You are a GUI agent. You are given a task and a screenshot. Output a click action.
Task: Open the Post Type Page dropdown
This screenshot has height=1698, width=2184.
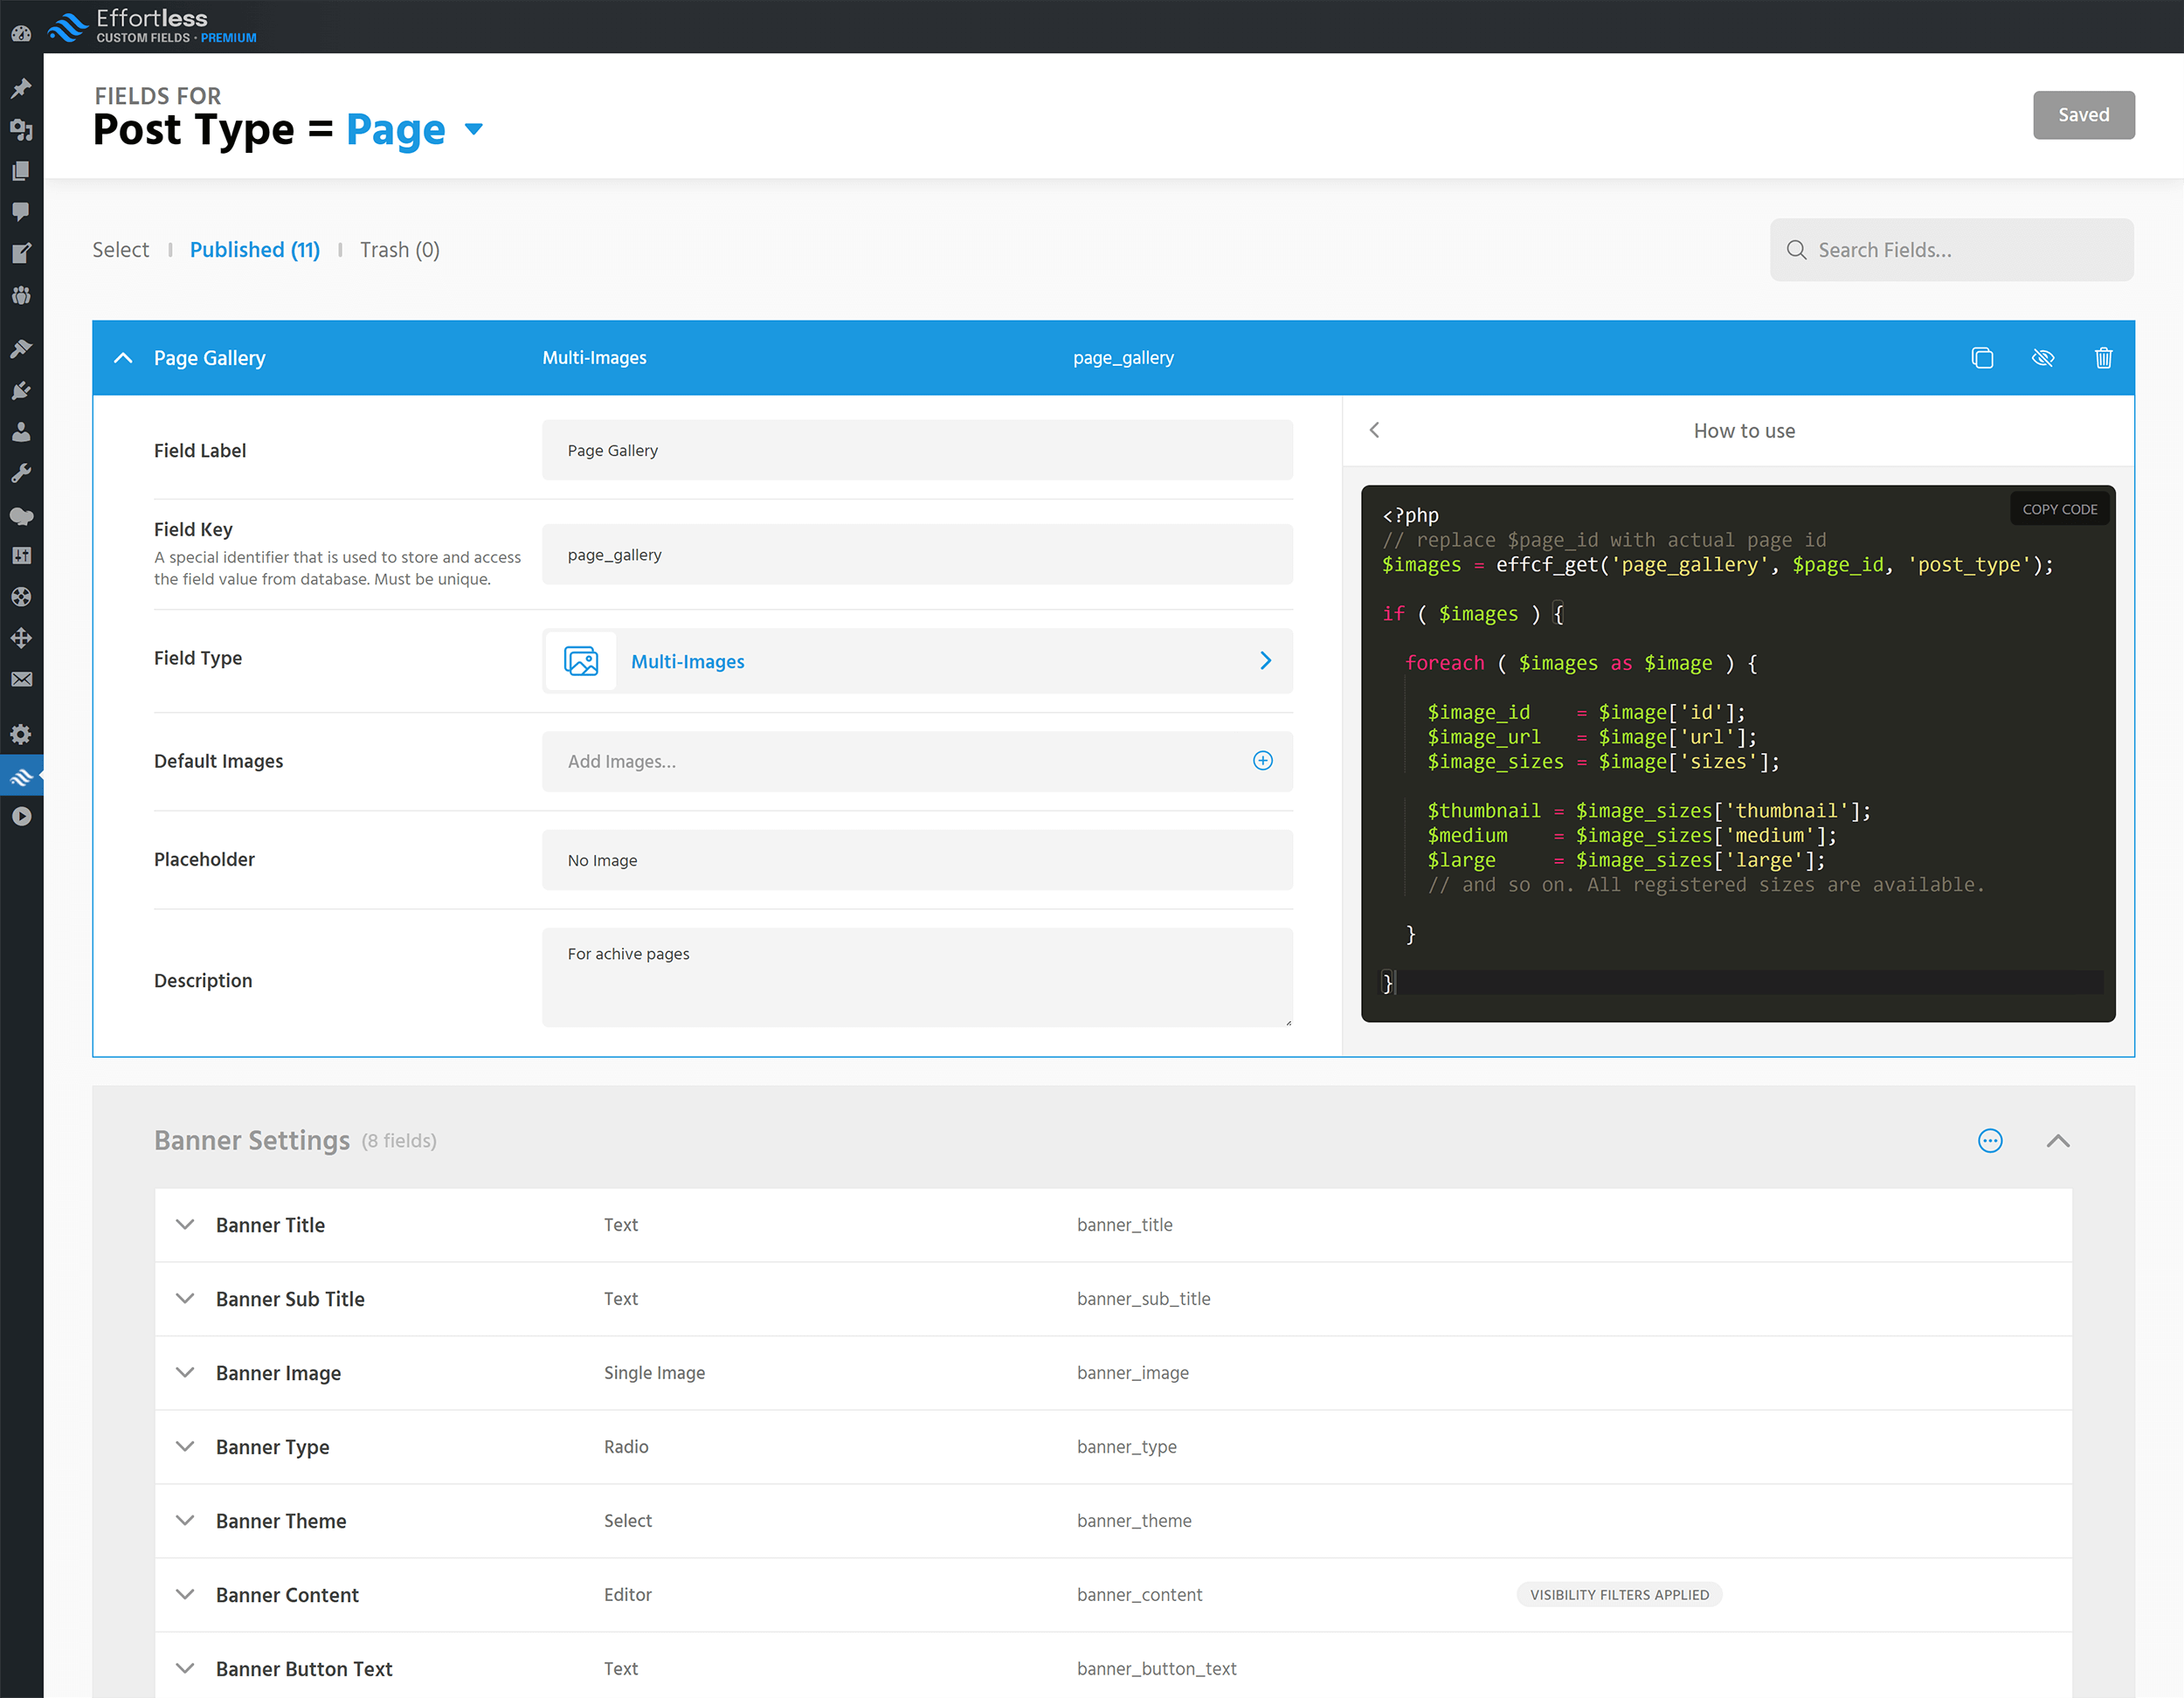click(x=474, y=129)
